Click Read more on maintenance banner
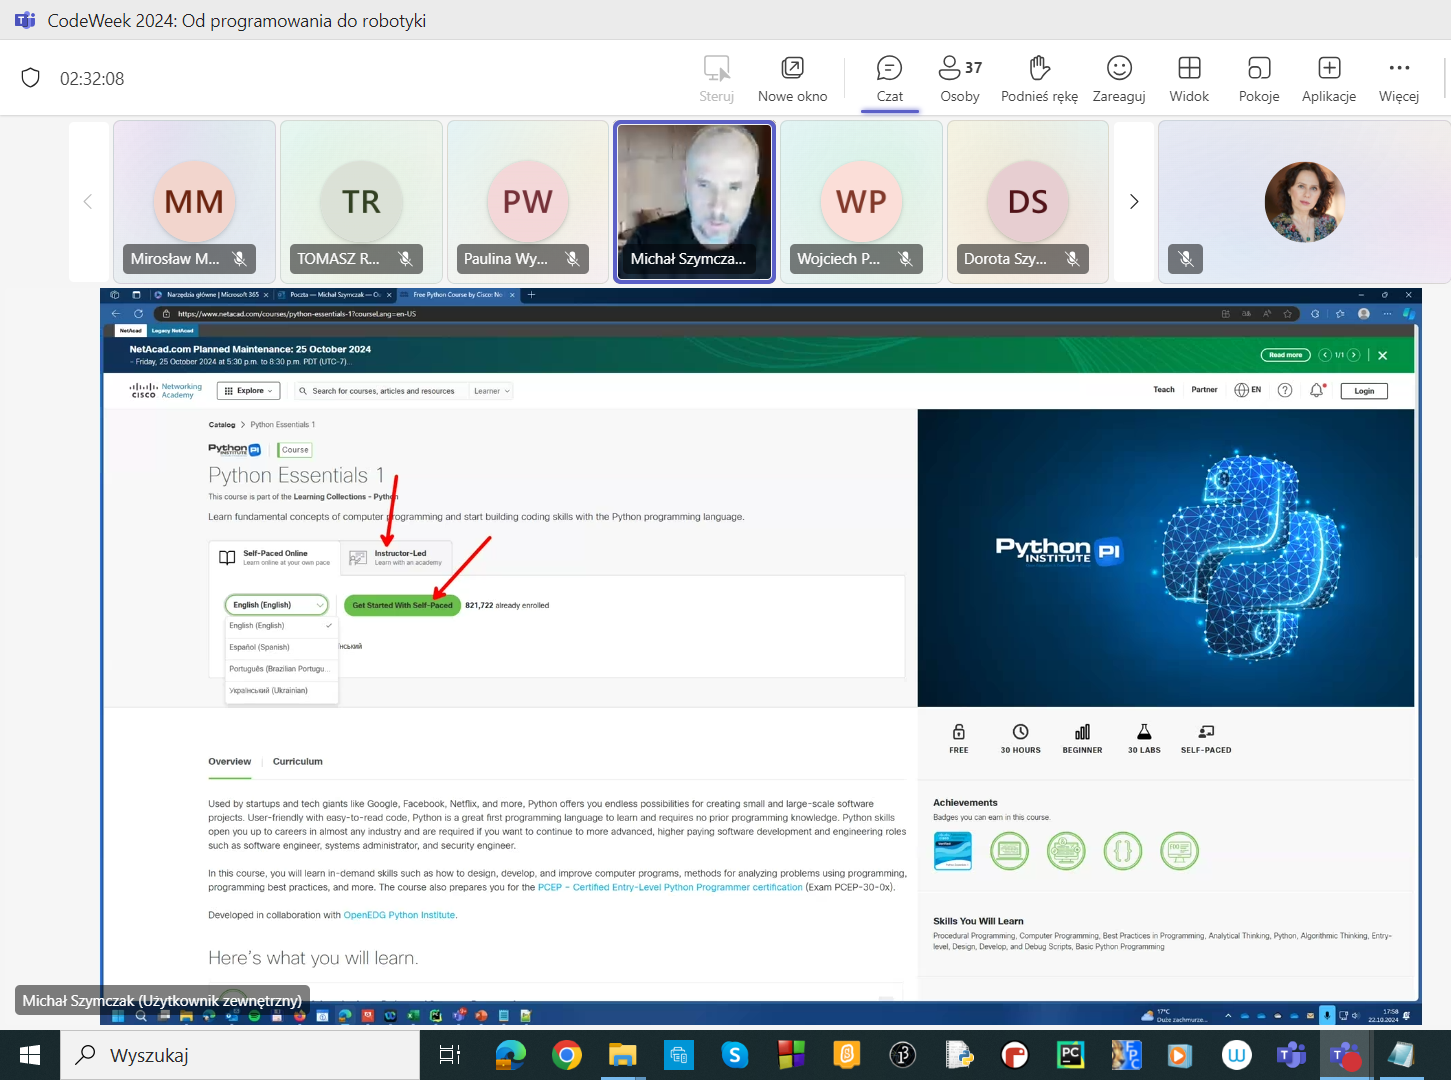Viewport: 1451px width, 1080px height. (x=1285, y=355)
